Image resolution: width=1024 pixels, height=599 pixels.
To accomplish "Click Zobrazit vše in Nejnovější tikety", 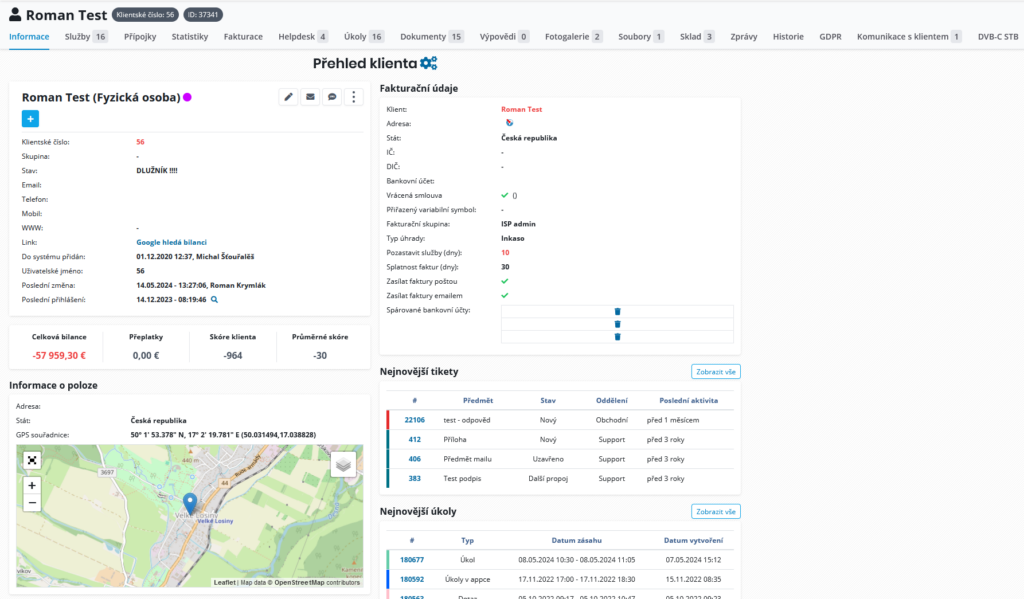I will tap(714, 371).
